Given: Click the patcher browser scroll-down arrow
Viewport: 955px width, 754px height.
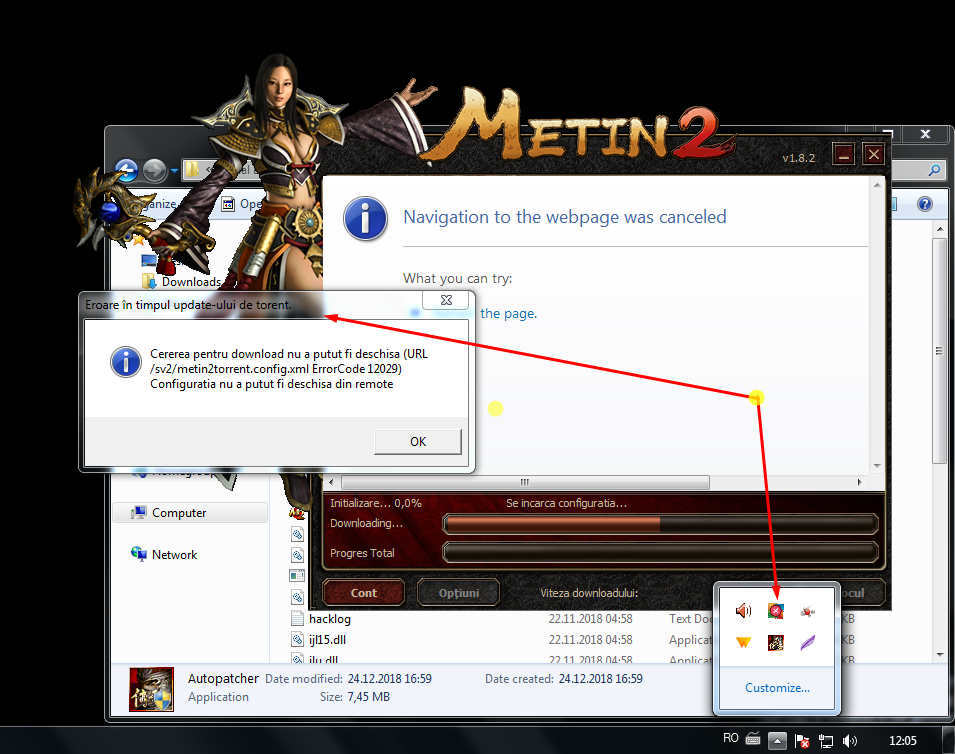Looking at the screenshot, I should [x=877, y=466].
